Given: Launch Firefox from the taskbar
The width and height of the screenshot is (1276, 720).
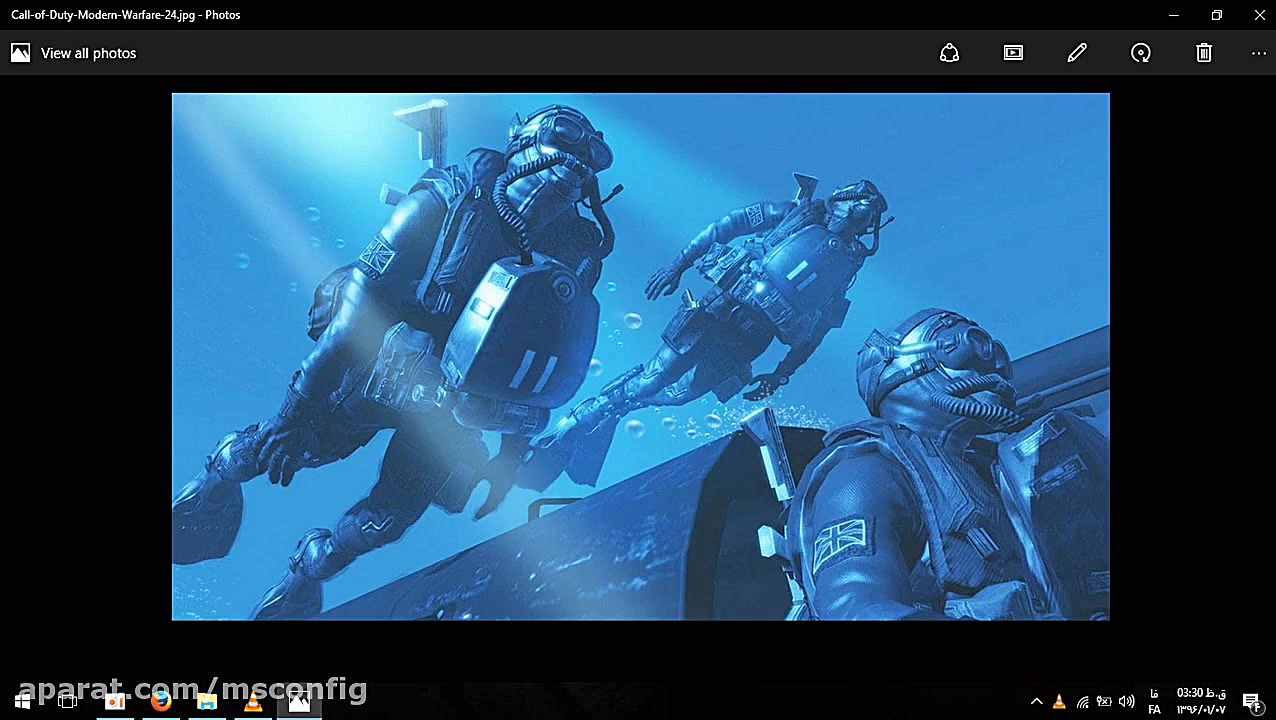Looking at the screenshot, I should coord(160,701).
